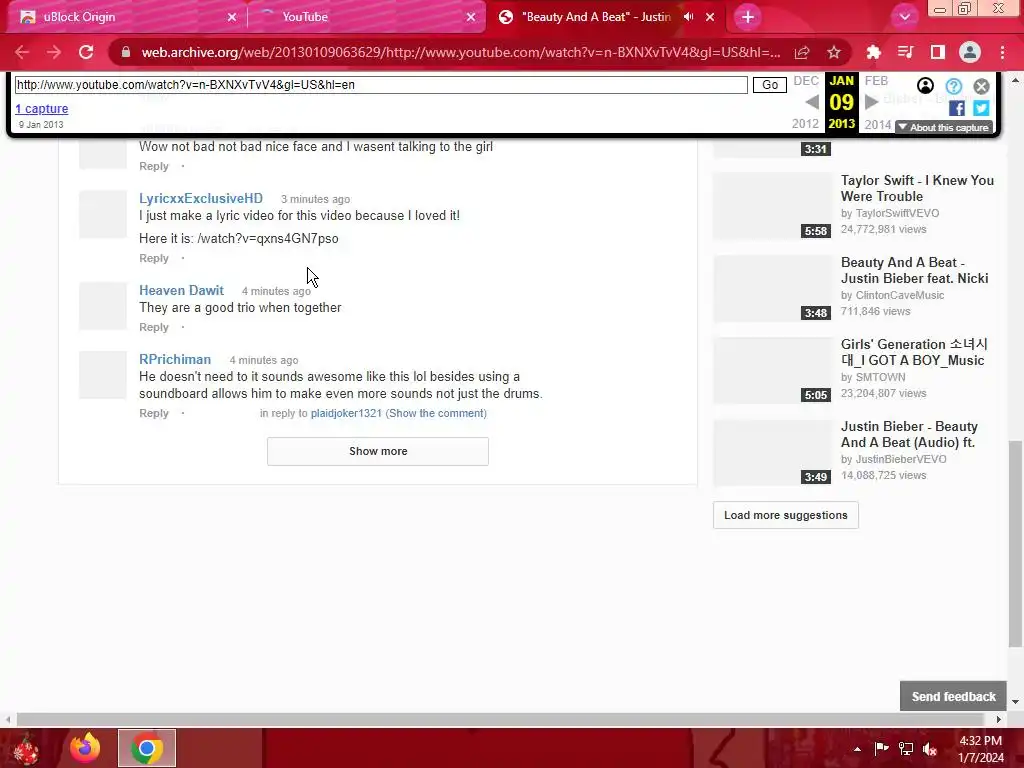Bookmark this page with star icon
The width and height of the screenshot is (1024, 768).
point(834,52)
